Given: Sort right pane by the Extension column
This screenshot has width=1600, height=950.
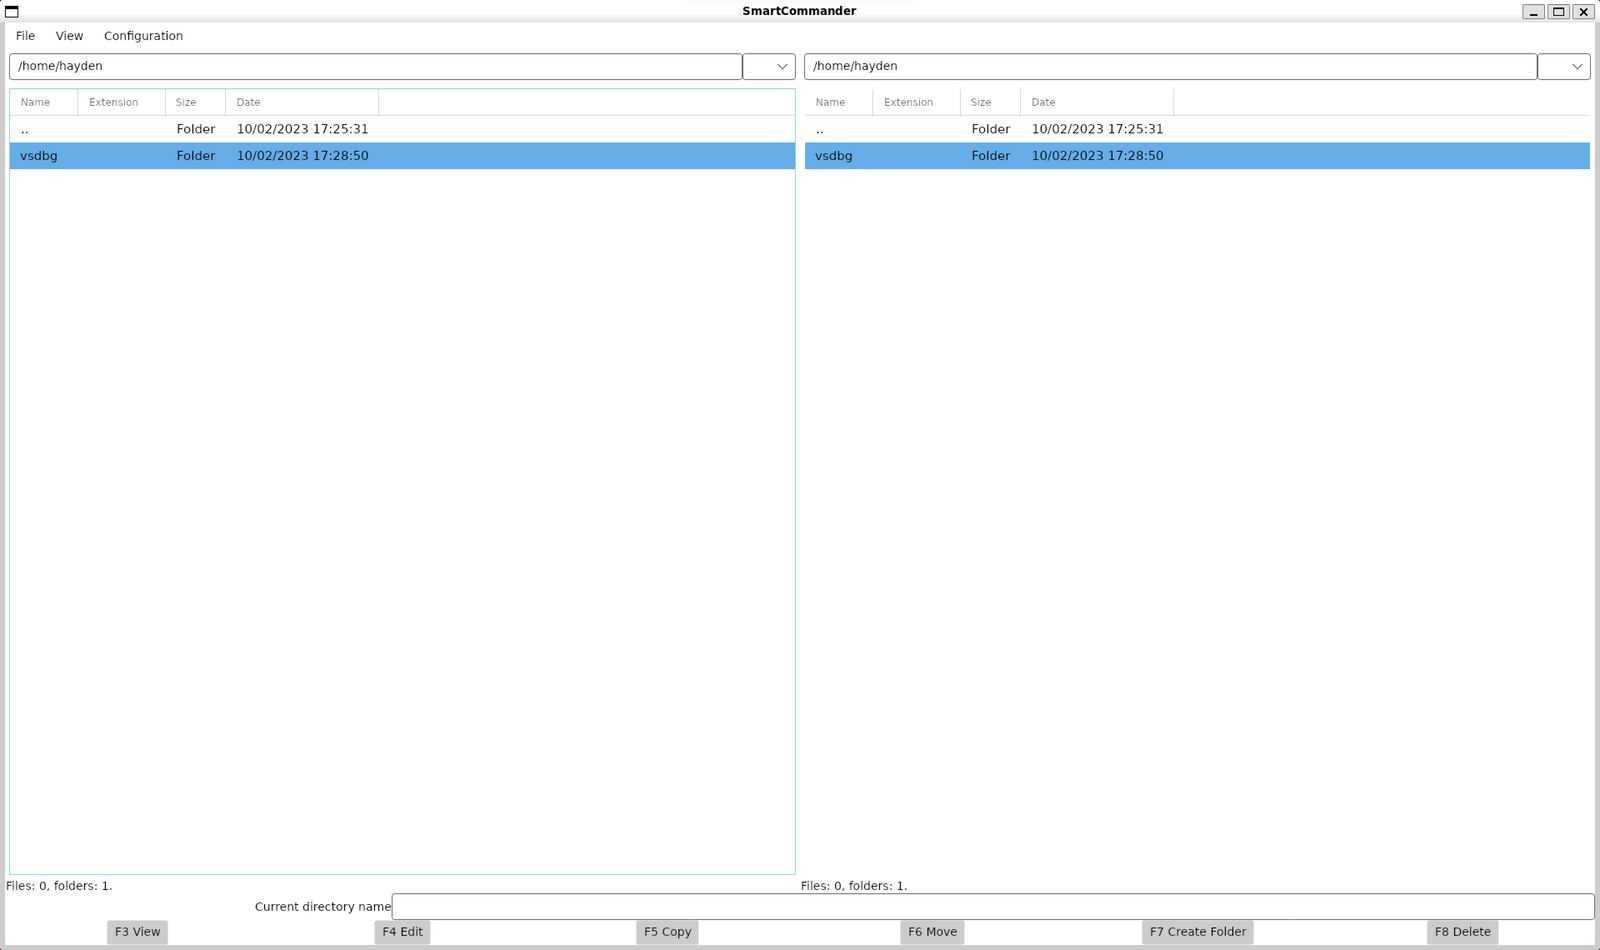Looking at the screenshot, I should pyautogui.click(x=909, y=101).
